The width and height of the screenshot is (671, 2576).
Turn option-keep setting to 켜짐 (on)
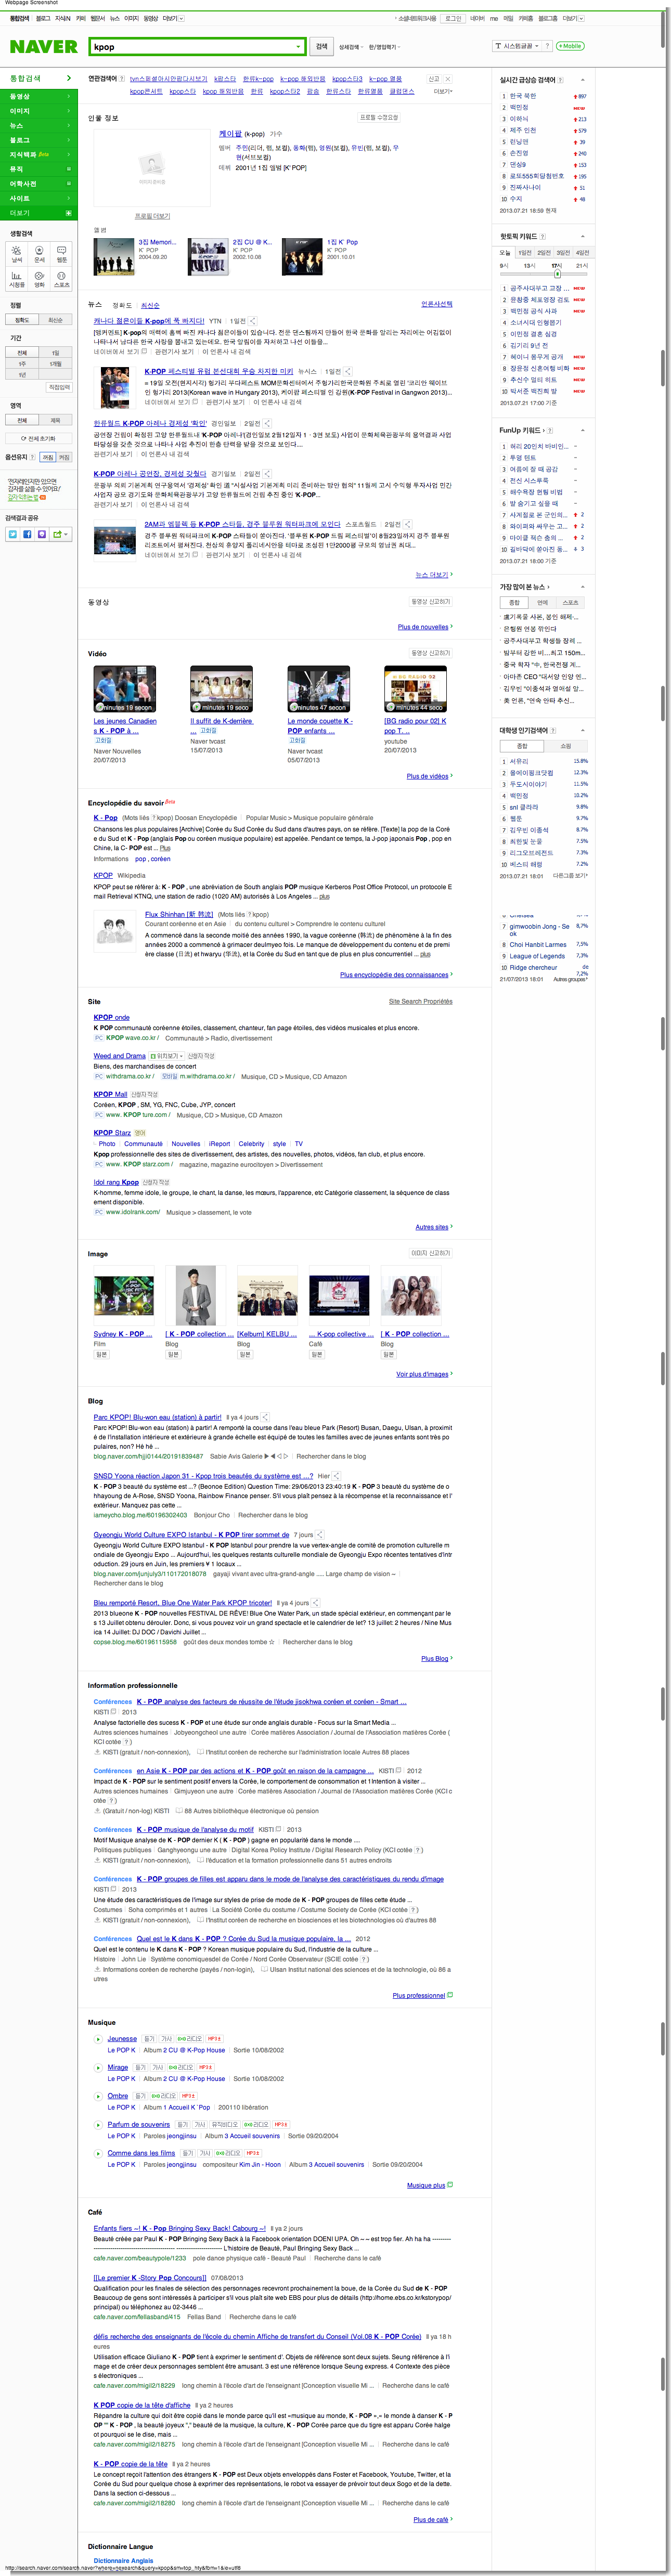click(63, 457)
